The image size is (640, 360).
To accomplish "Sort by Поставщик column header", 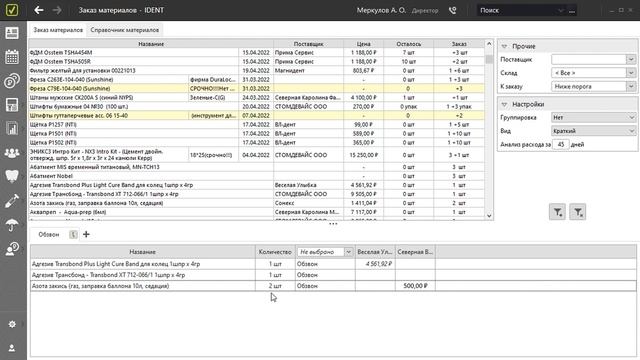I will (308, 44).
